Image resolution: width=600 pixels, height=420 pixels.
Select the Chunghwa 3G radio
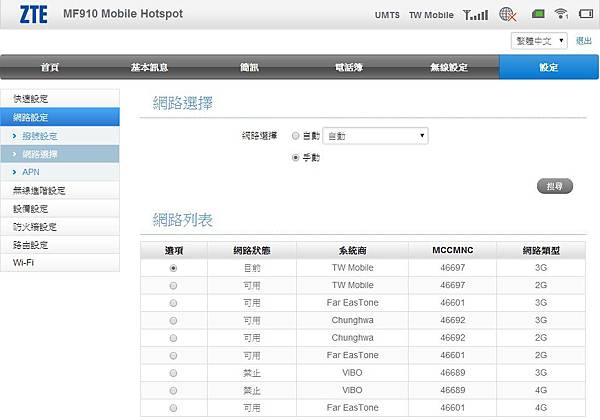(x=173, y=321)
